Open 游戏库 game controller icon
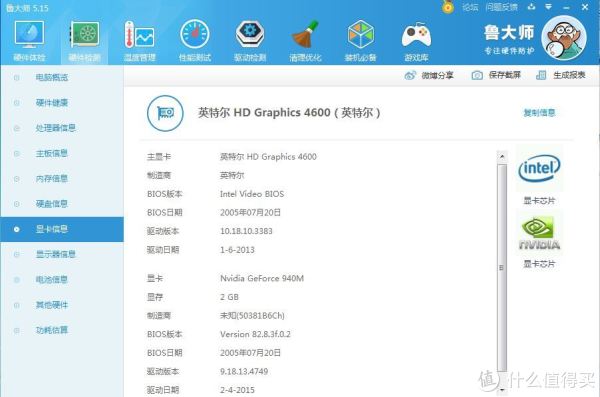This screenshot has height=397, width=600. pos(416,40)
